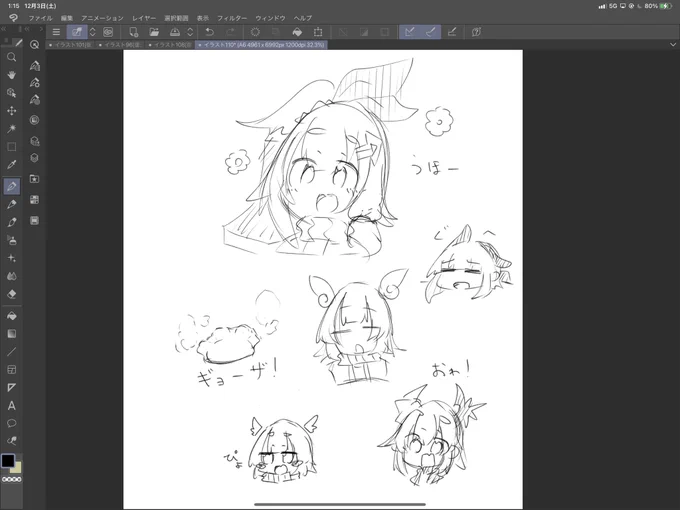This screenshot has height=510, width=680.
Task: Click the Redo arrow
Action: pos(231,32)
